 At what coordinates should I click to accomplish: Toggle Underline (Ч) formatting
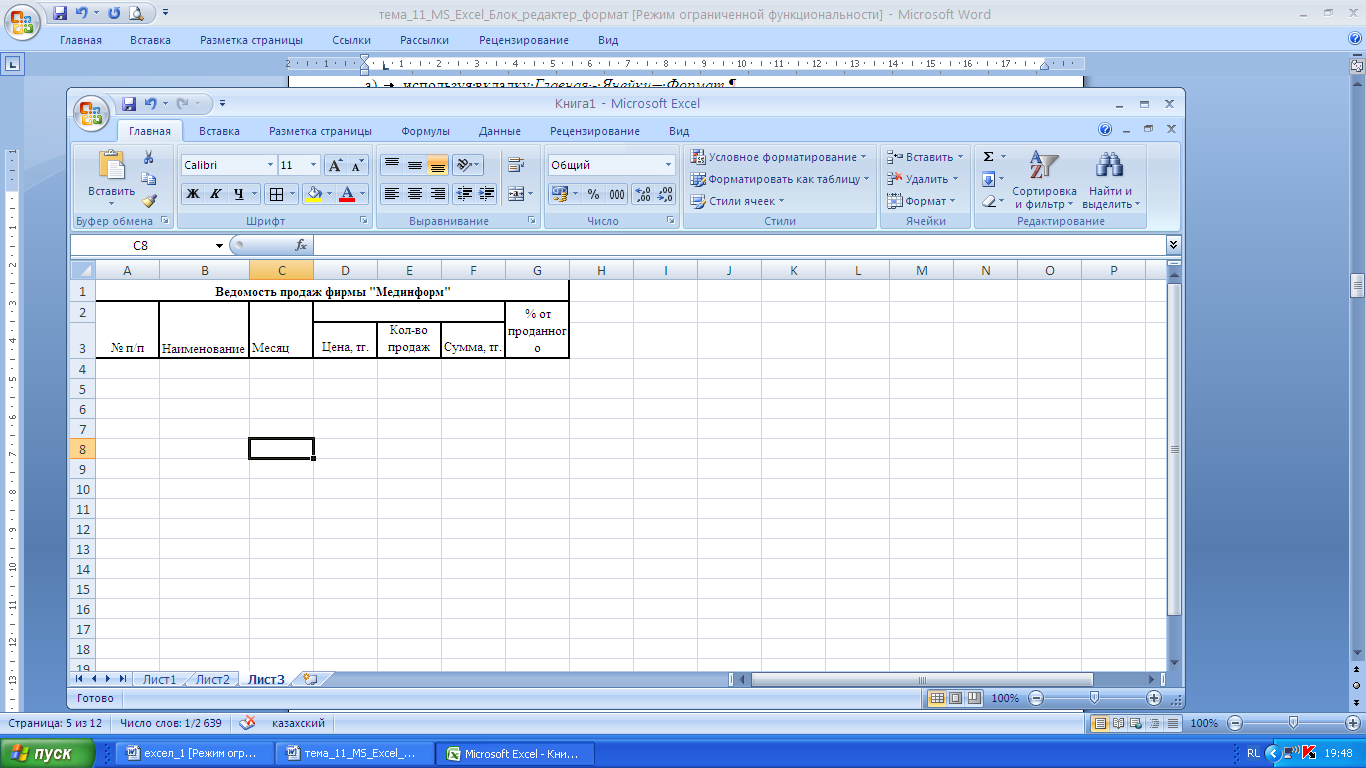(238, 194)
